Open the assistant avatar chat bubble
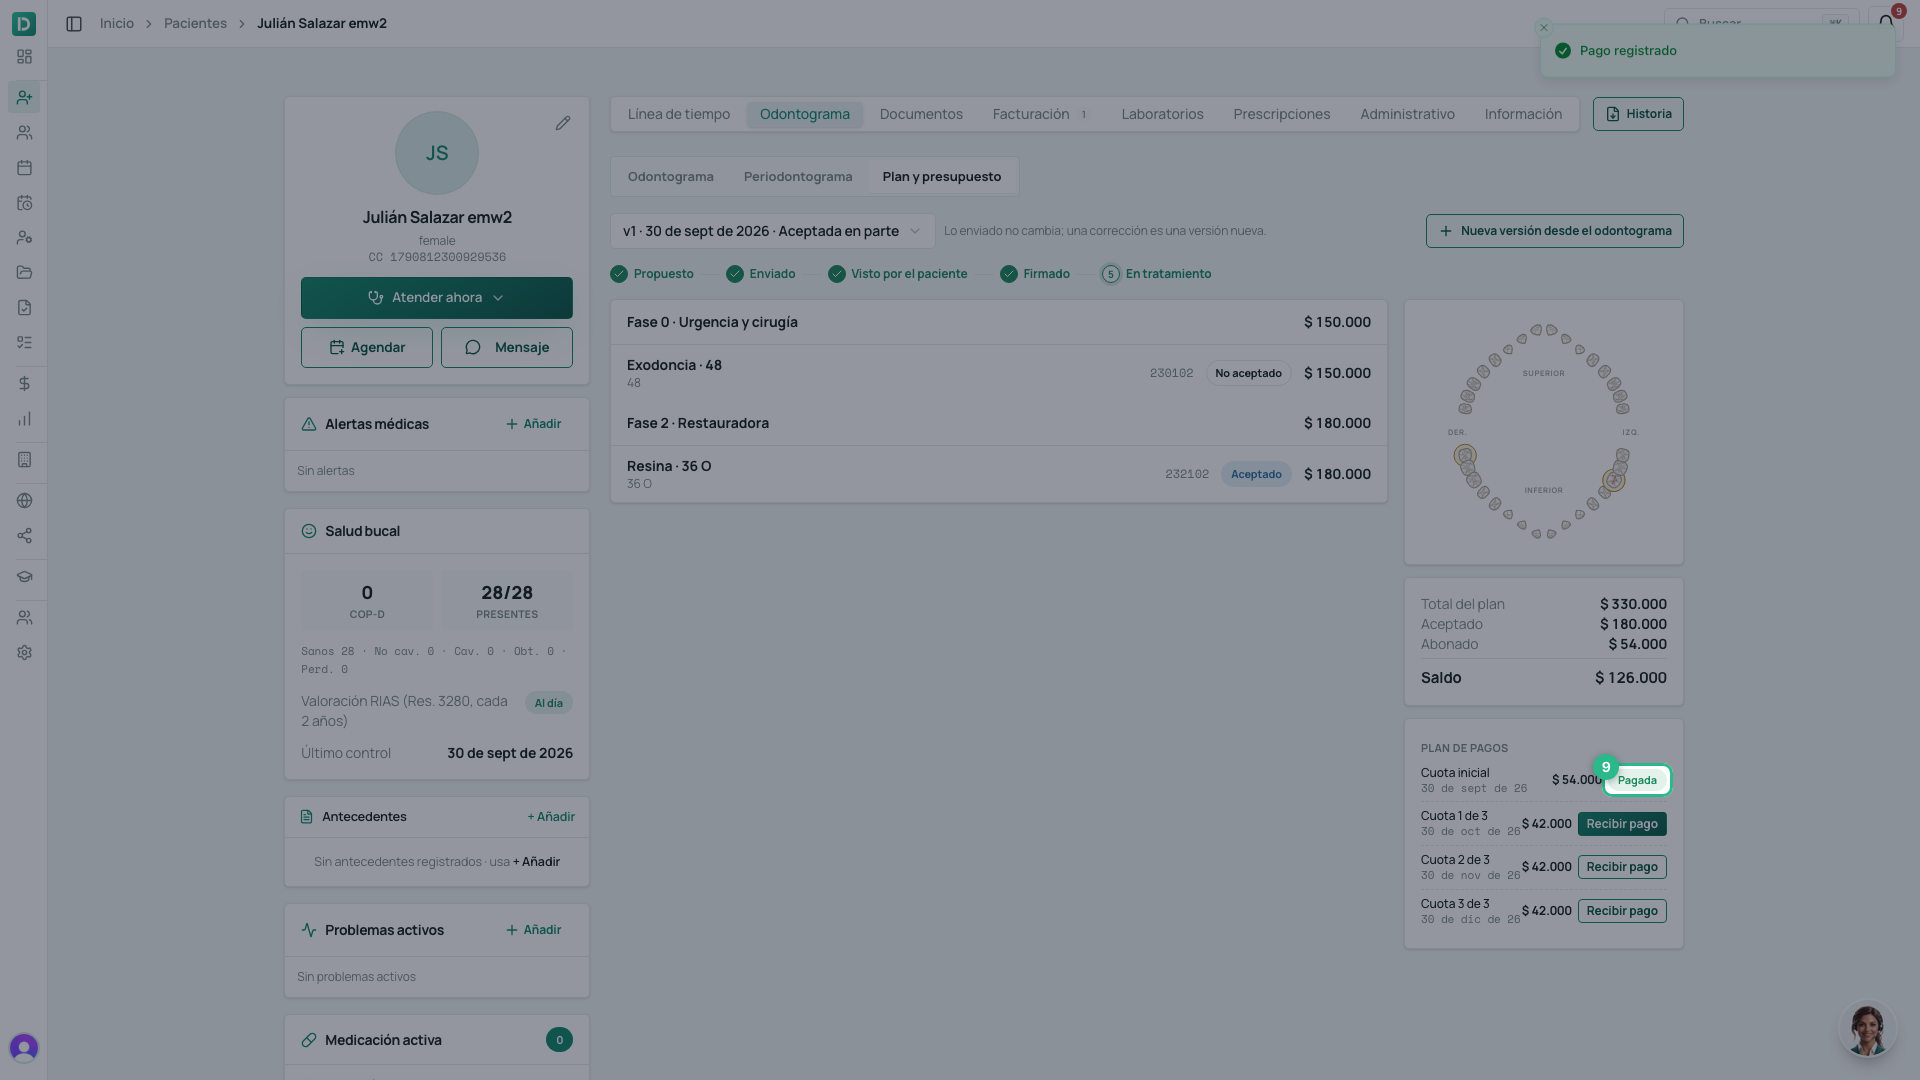This screenshot has height=1080, width=1920. 1867,1030
